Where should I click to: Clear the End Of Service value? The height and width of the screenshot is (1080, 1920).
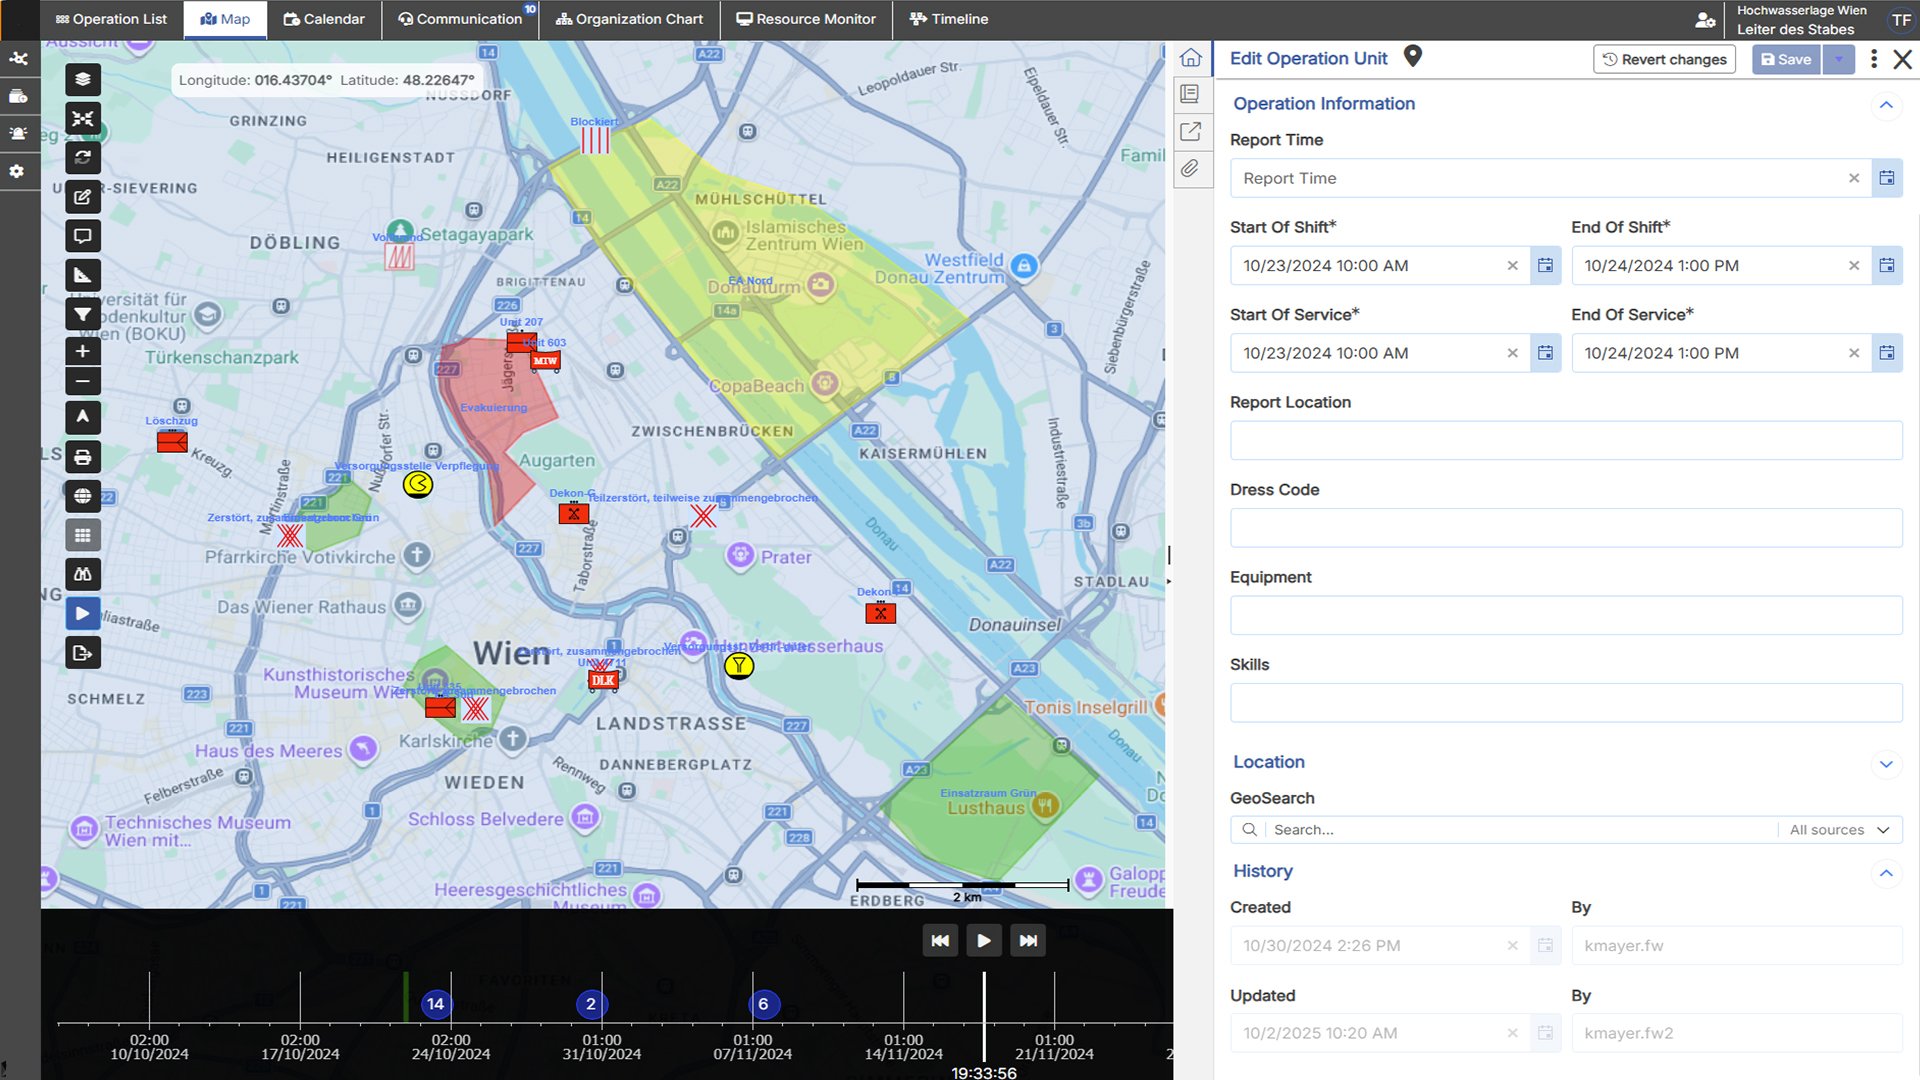1854,353
